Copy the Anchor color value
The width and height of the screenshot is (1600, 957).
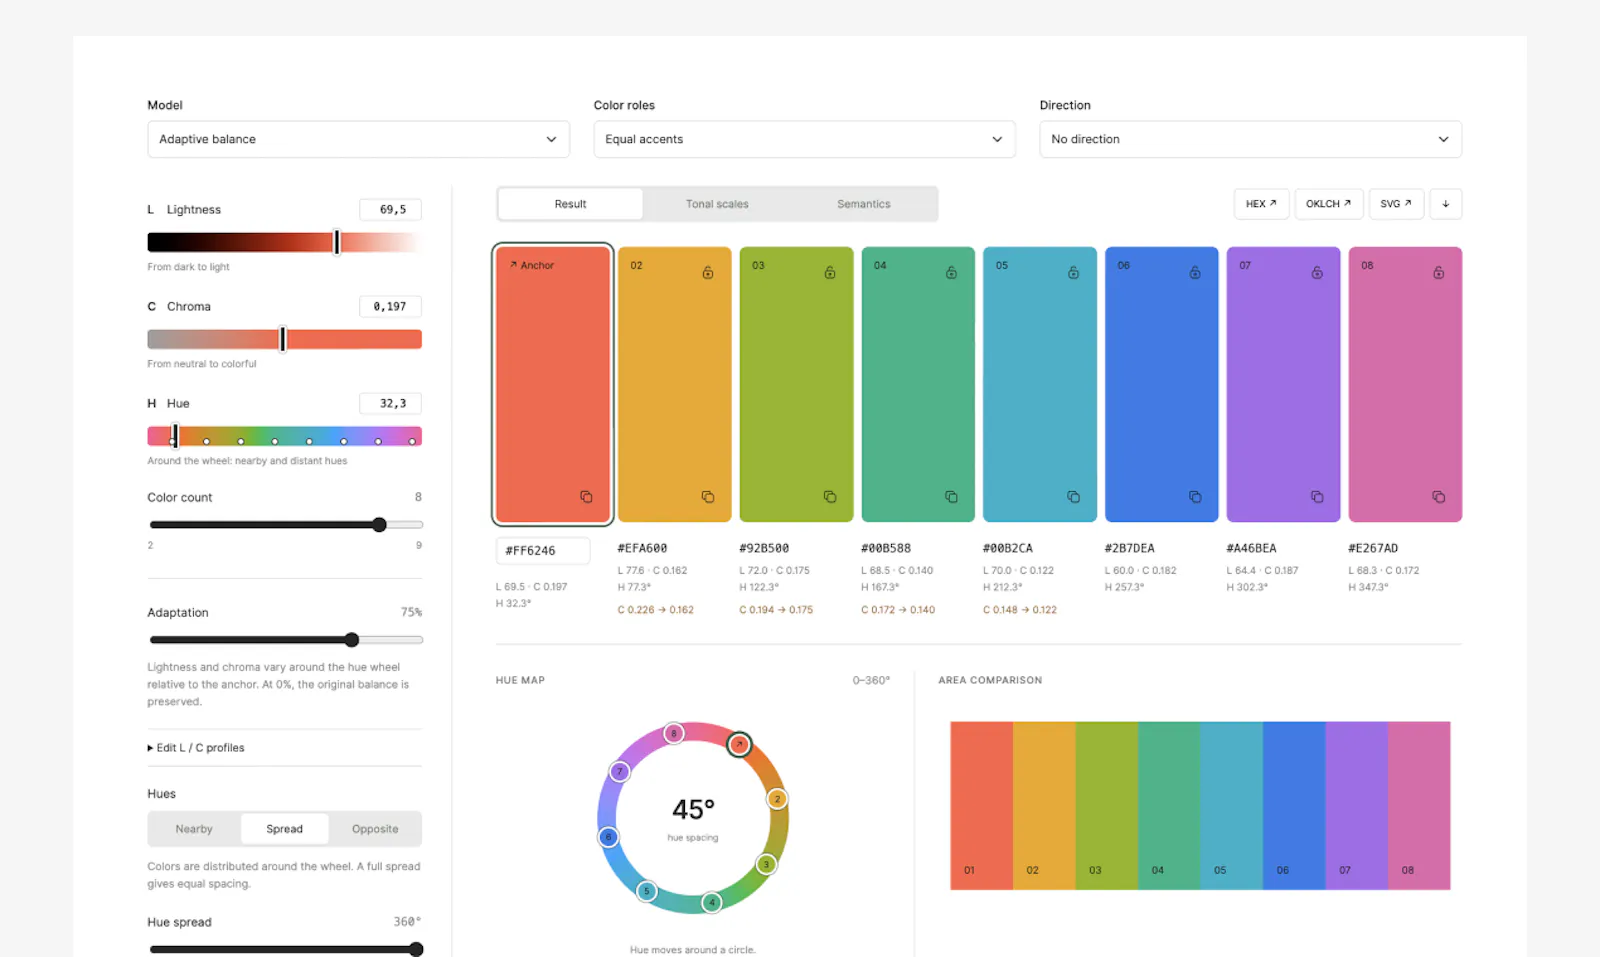586,497
